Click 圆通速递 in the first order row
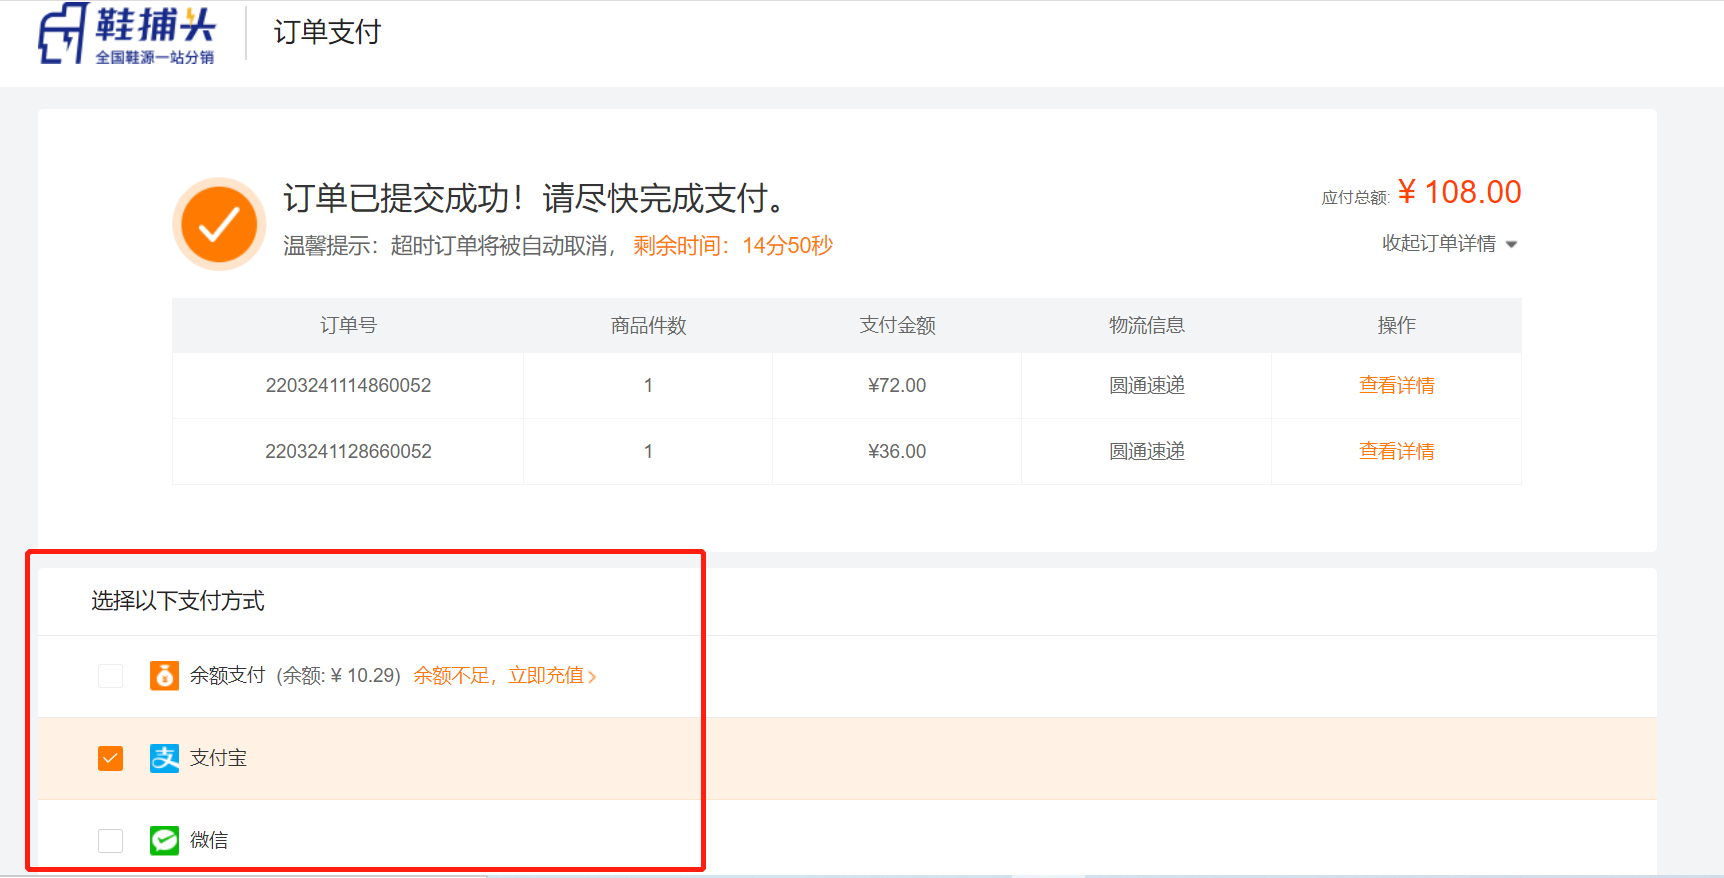The width and height of the screenshot is (1724, 878). 1146,385
